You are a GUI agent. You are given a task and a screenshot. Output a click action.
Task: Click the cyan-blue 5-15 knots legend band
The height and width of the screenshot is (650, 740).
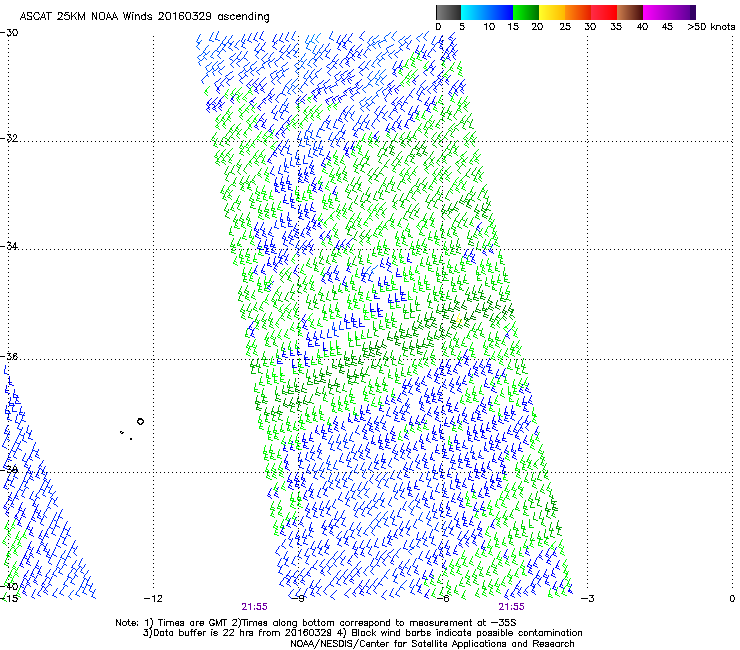pyautogui.click(x=487, y=12)
